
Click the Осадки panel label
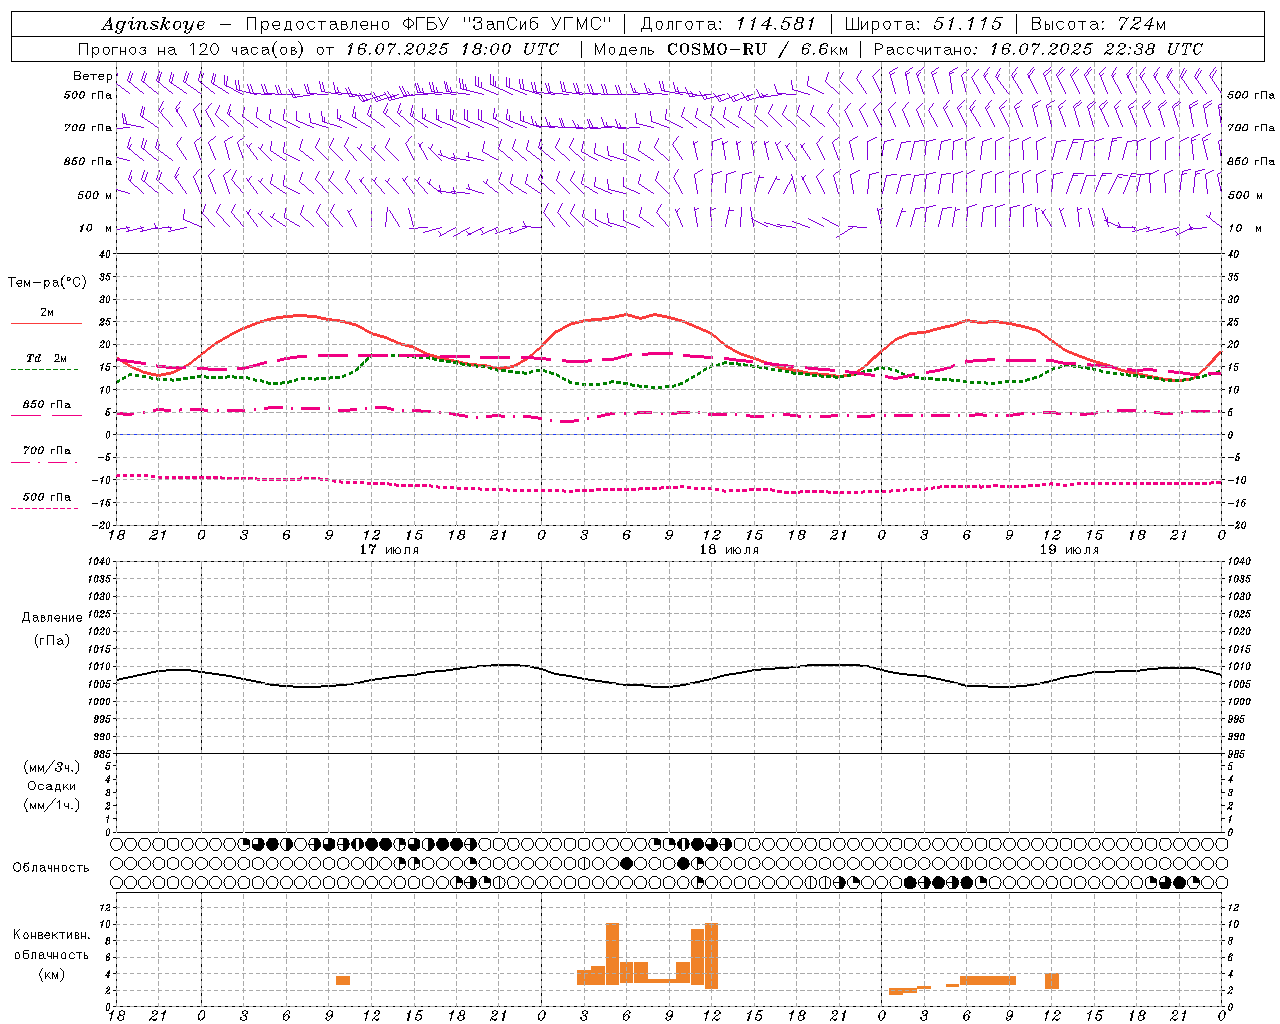52,786
